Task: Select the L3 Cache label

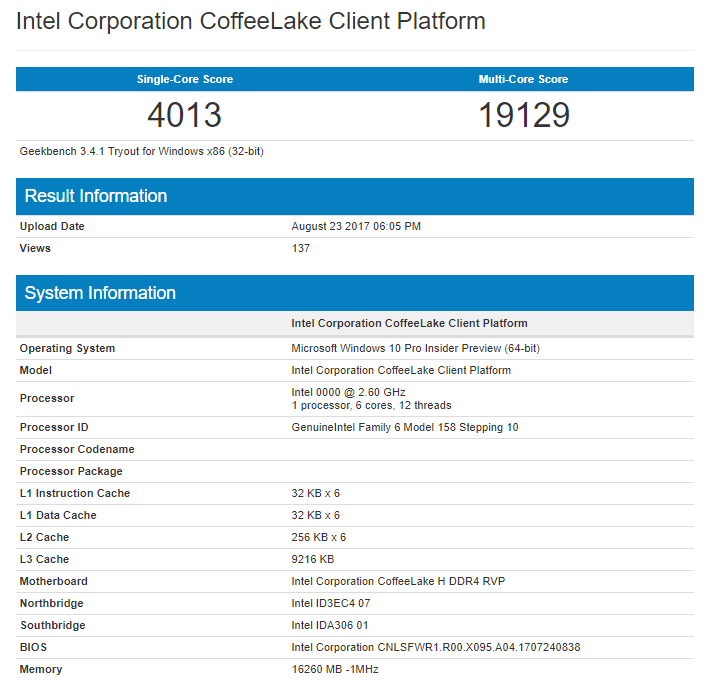Action: (x=44, y=559)
